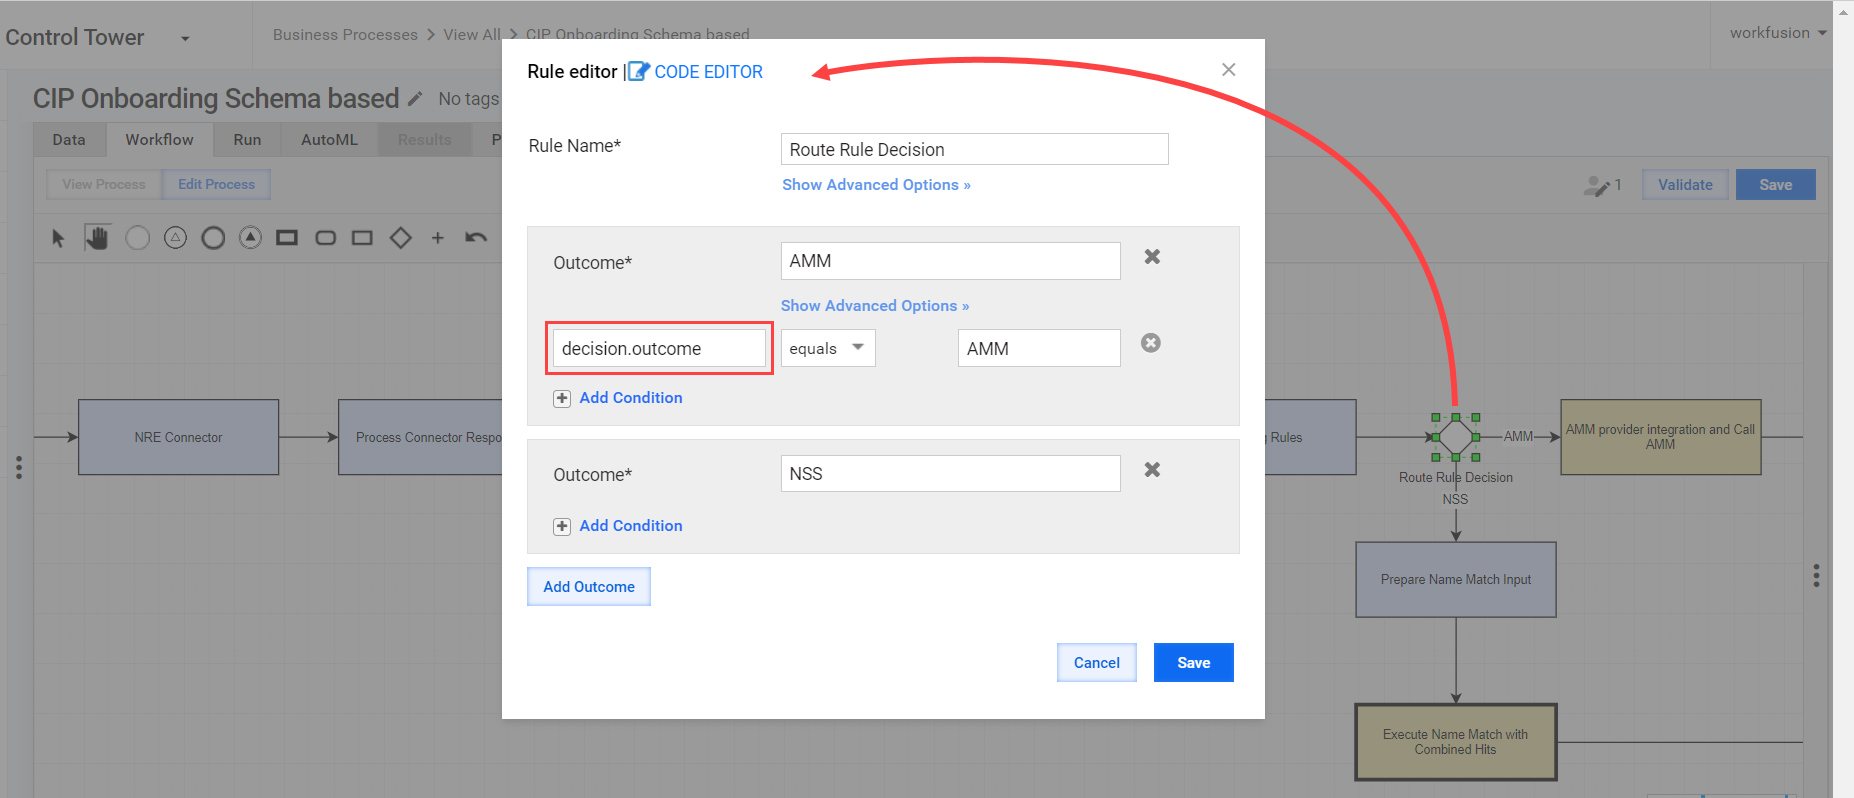Viewport: 1854px width, 798px height.
Task: Save the business process in toolbar
Action: click(x=1775, y=184)
